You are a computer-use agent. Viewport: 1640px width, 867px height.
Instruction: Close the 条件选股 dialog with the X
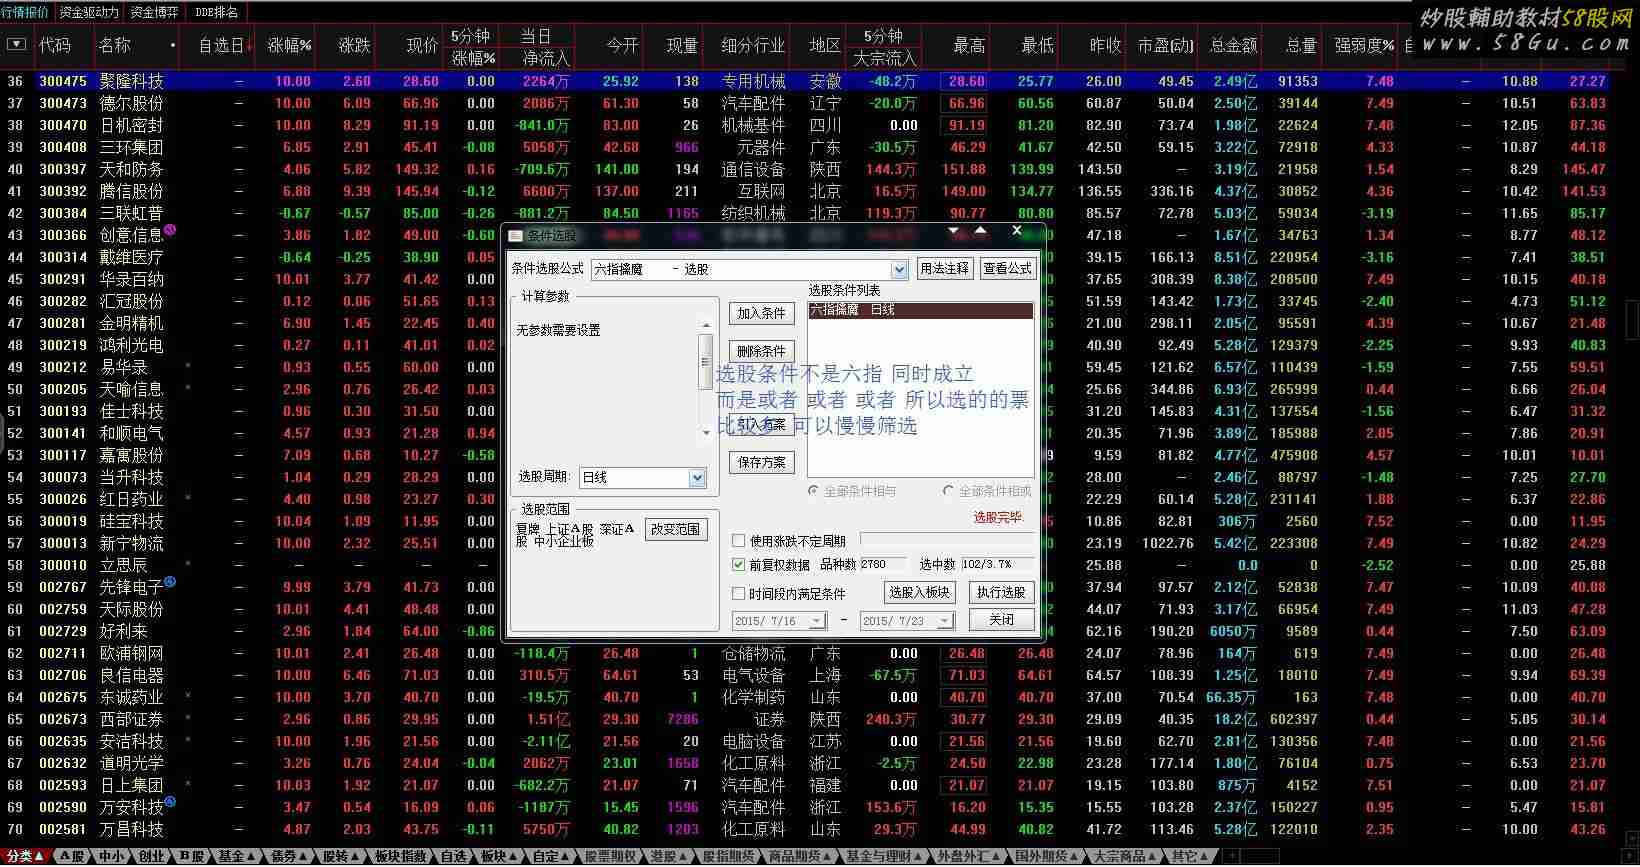(x=1016, y=231)
